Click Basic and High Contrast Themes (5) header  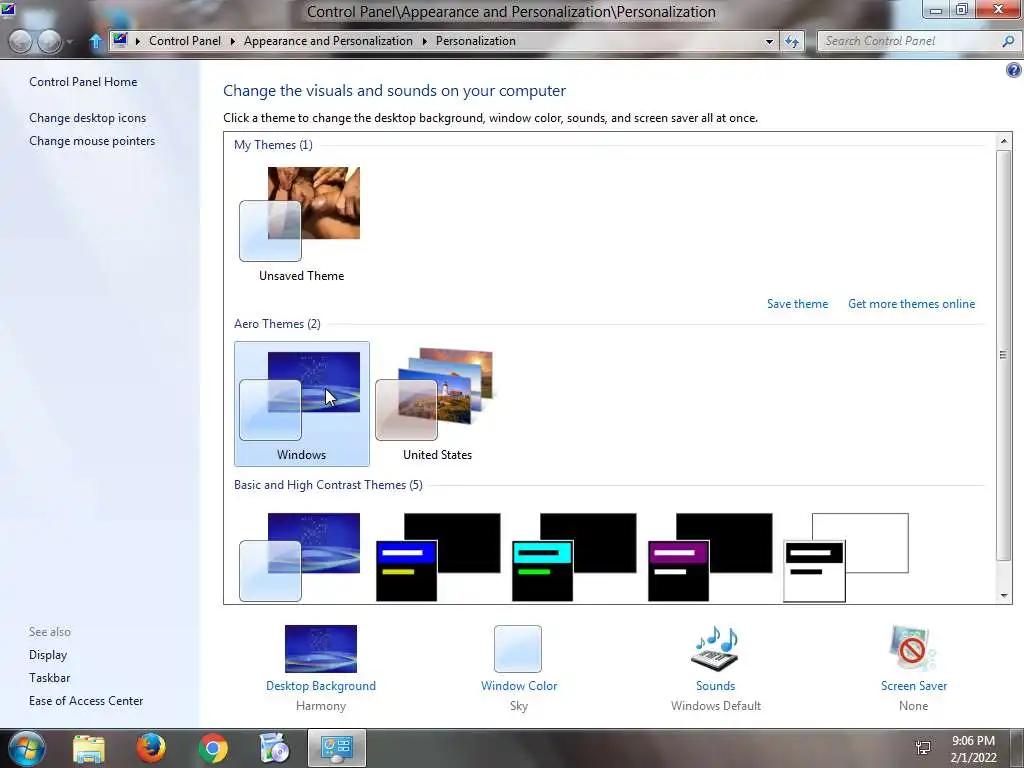click(x=328, y=485)
